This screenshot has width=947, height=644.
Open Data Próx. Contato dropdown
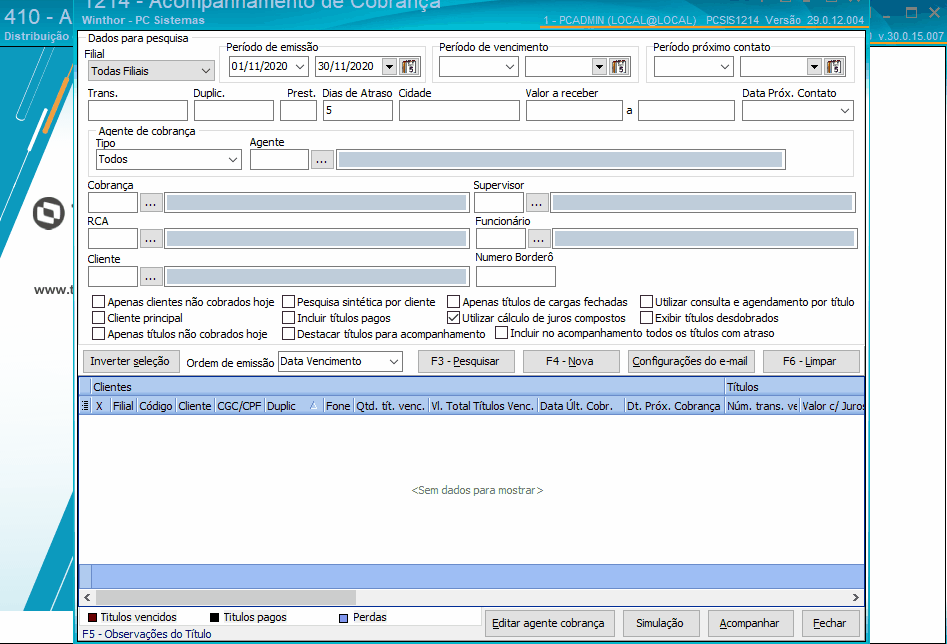845,111
